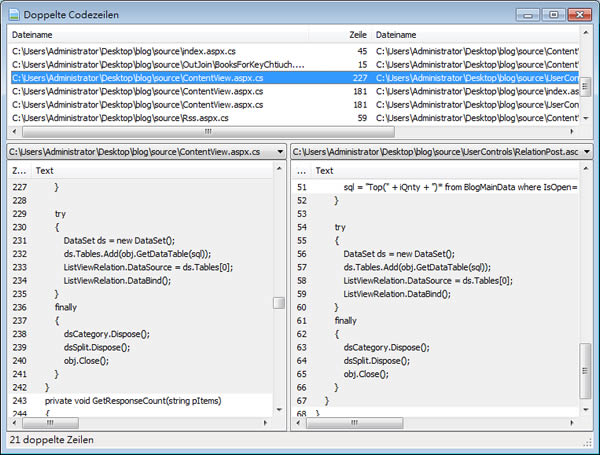The height and width of the screenshot is (455, 600).
Task: Open the RelationPost file dropdown on right
Action: (586, 151)
